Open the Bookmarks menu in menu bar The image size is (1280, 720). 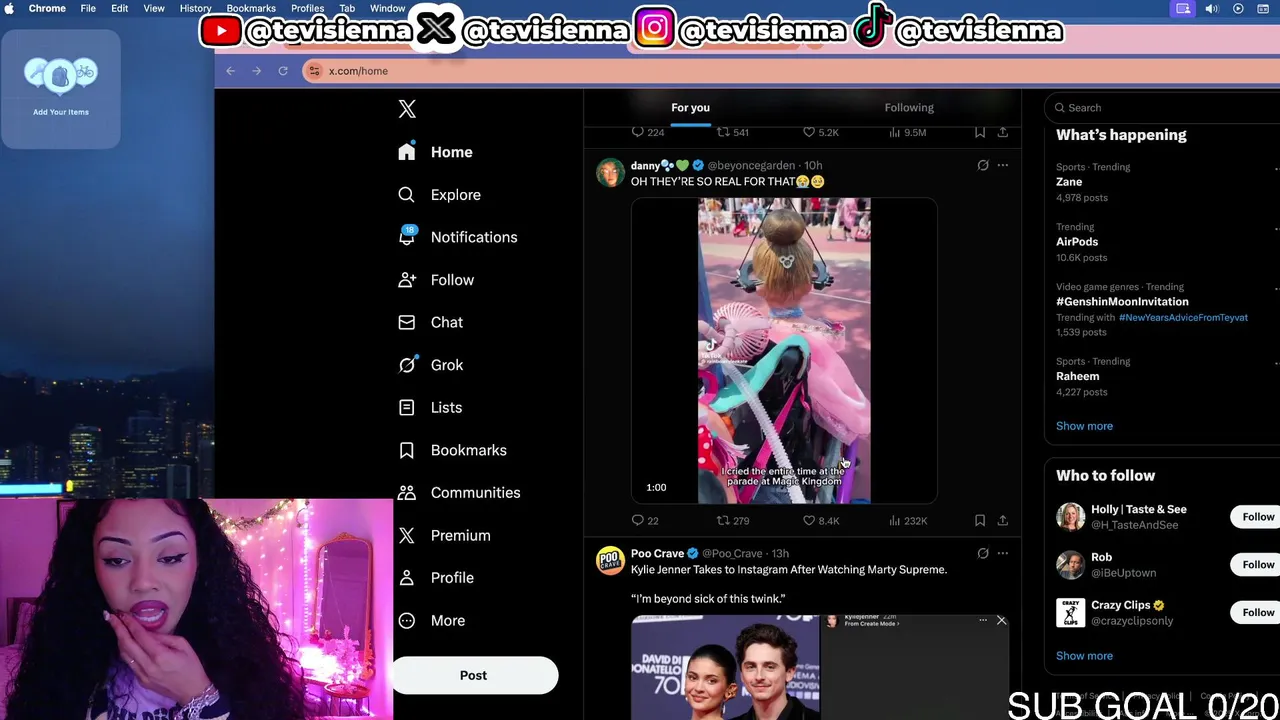click(251, 8)
